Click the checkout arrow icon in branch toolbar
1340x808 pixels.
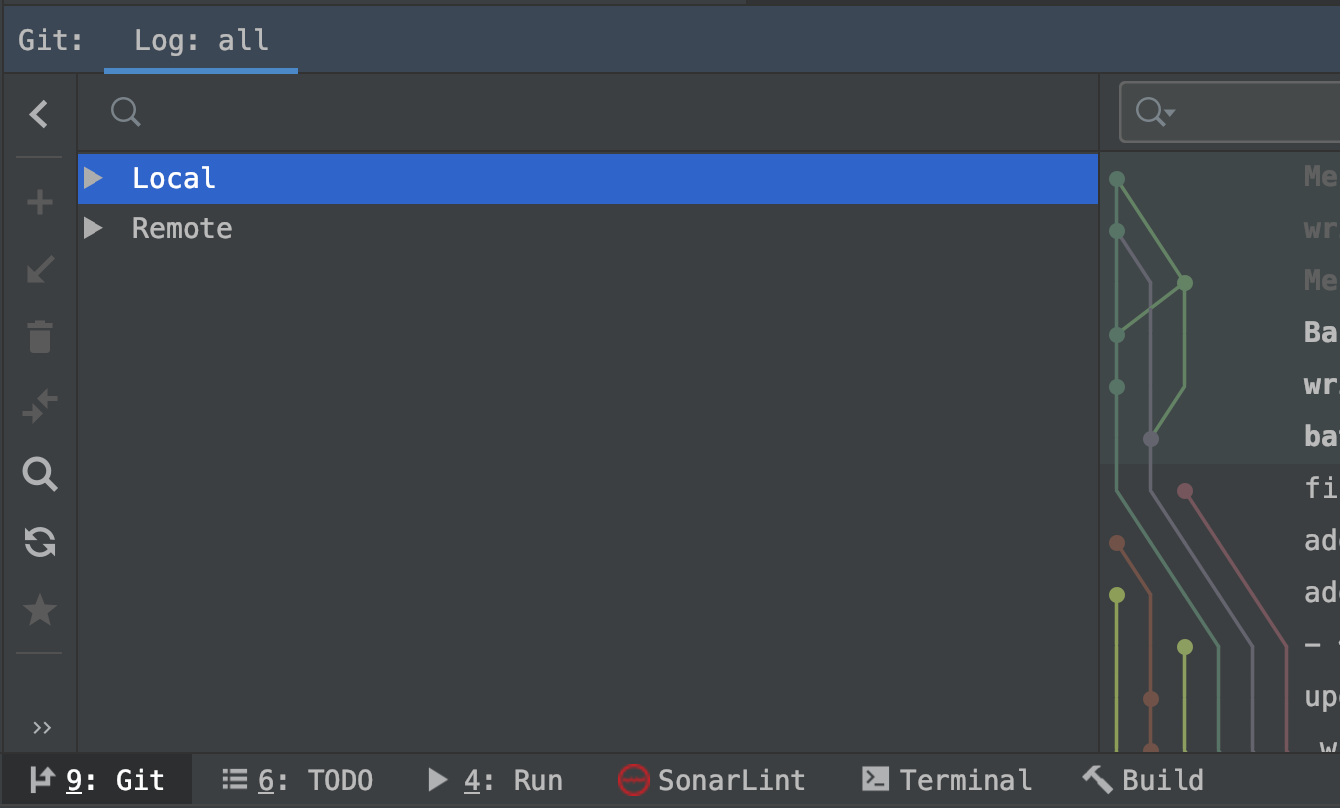click(x=39, y=269)
